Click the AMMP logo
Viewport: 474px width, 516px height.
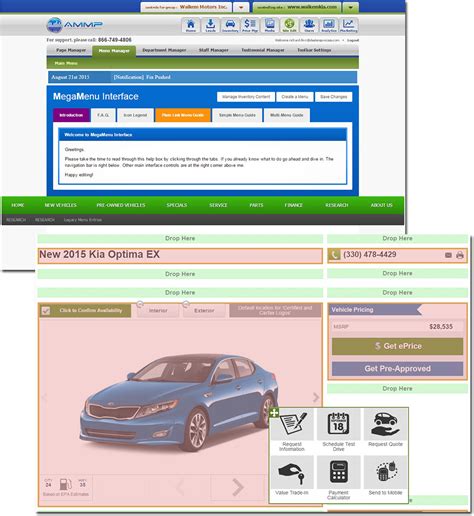75,25
